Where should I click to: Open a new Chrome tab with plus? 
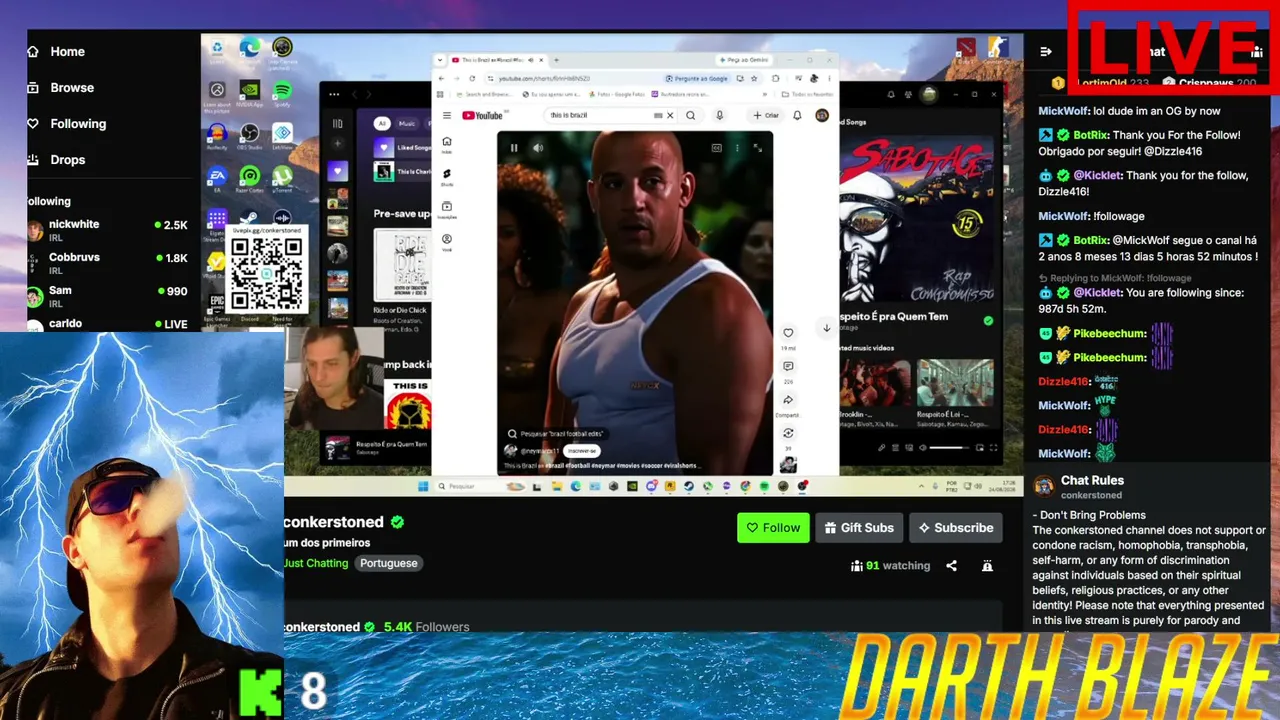pos(556,60)
